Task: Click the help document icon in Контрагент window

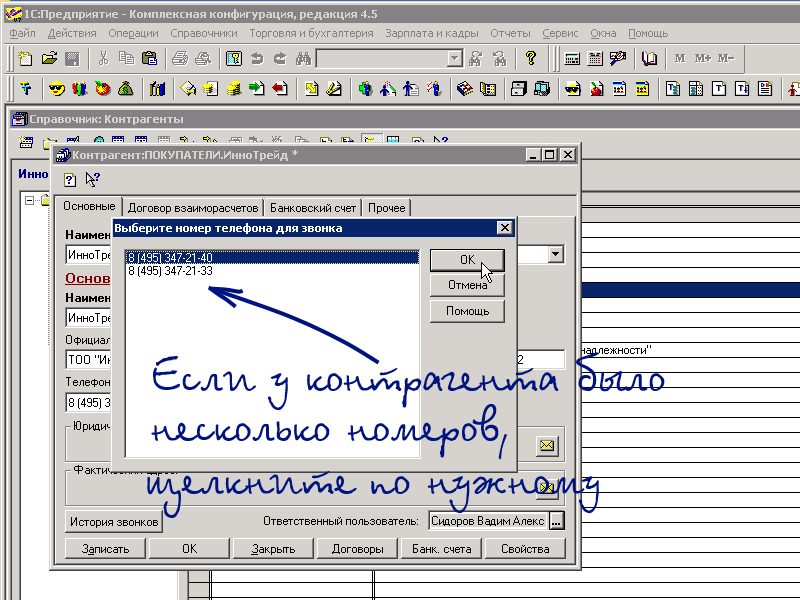Action: tap(70, 180)
